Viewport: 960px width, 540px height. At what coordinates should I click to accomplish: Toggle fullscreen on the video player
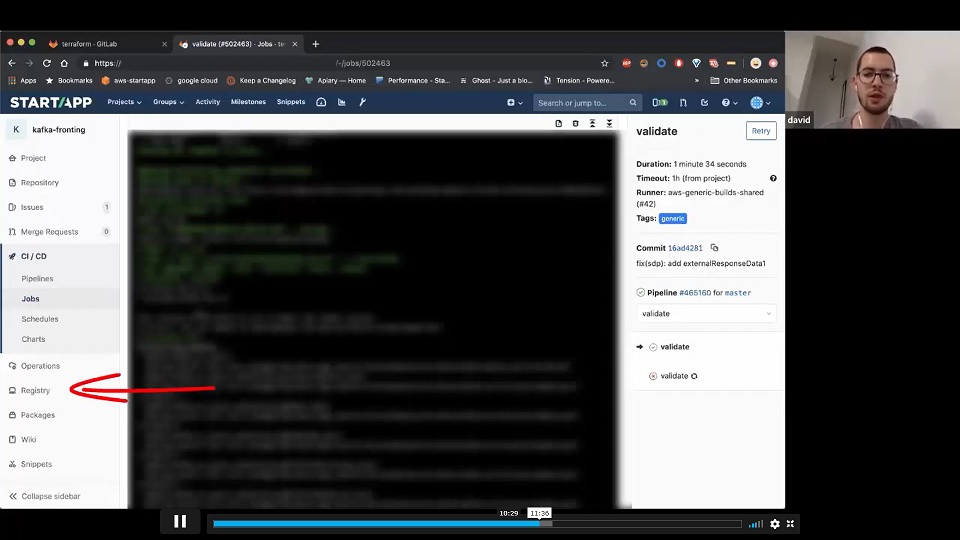tap(790, 523)
